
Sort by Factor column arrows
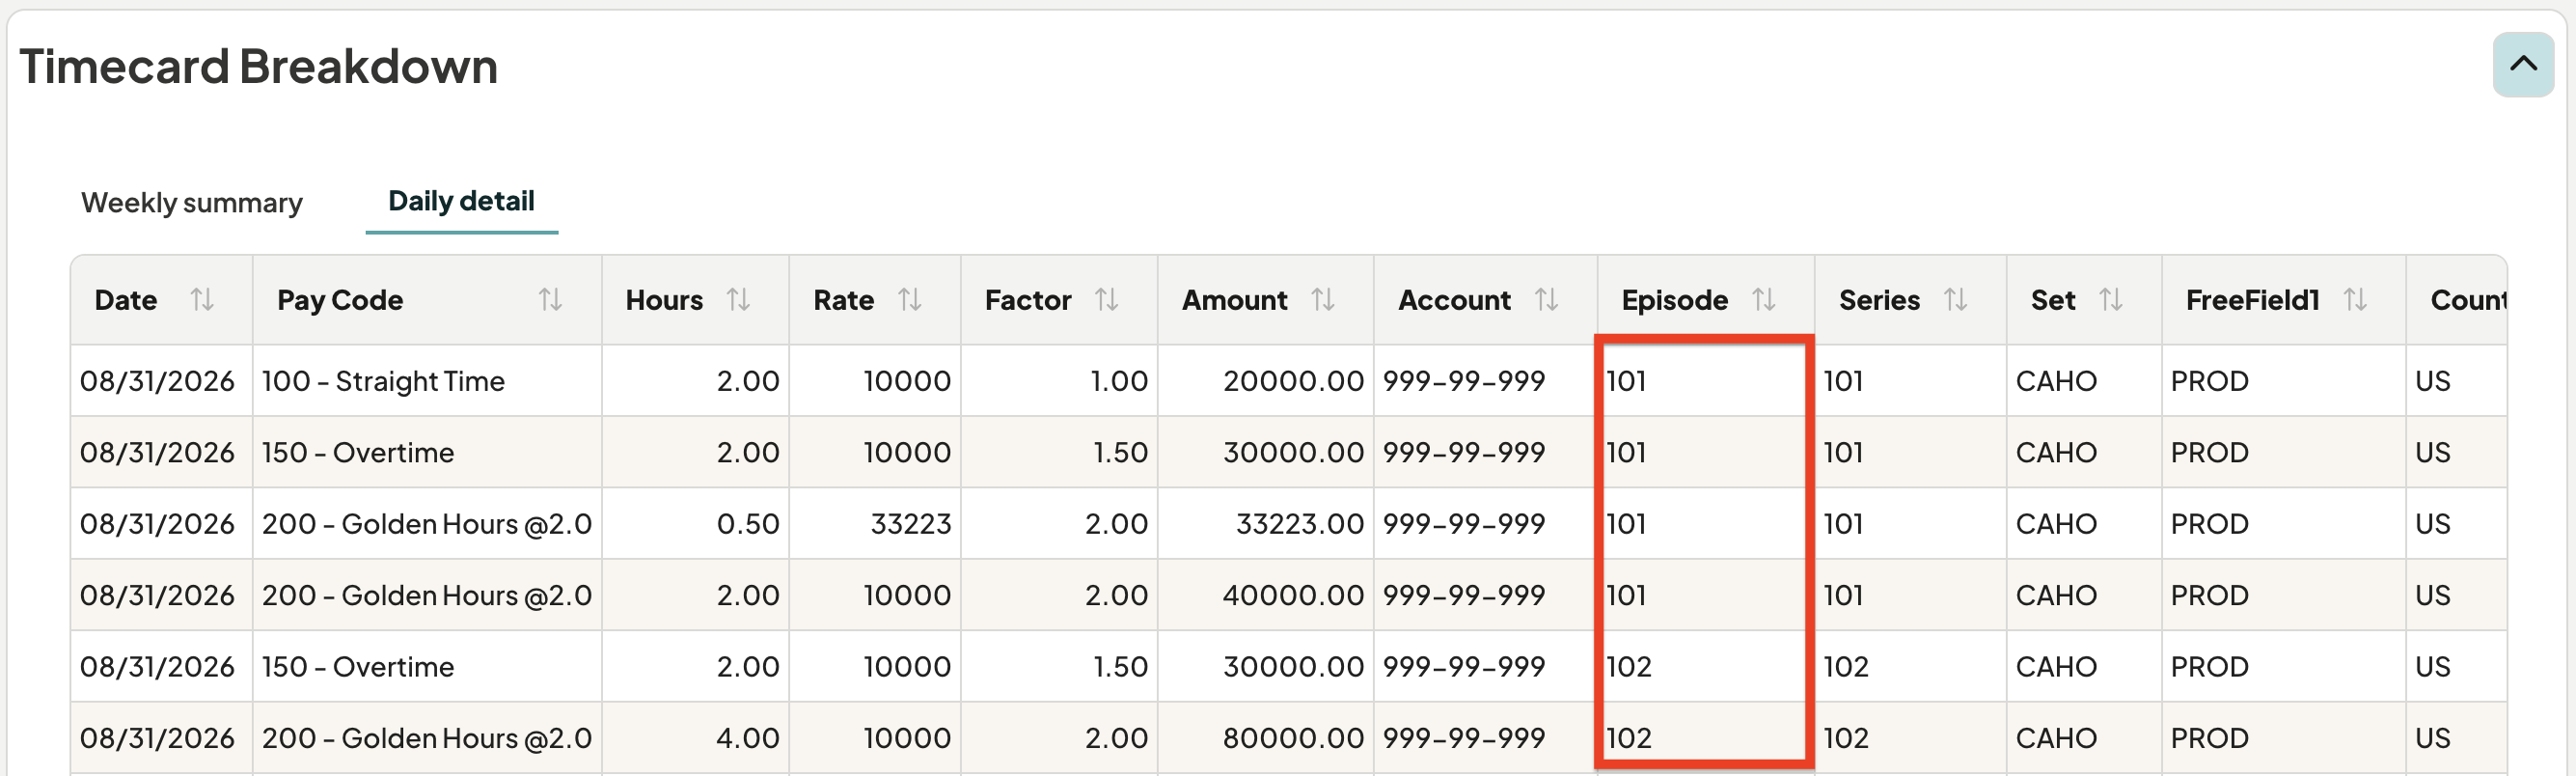pyautogui.click(x=1106, y=299)
